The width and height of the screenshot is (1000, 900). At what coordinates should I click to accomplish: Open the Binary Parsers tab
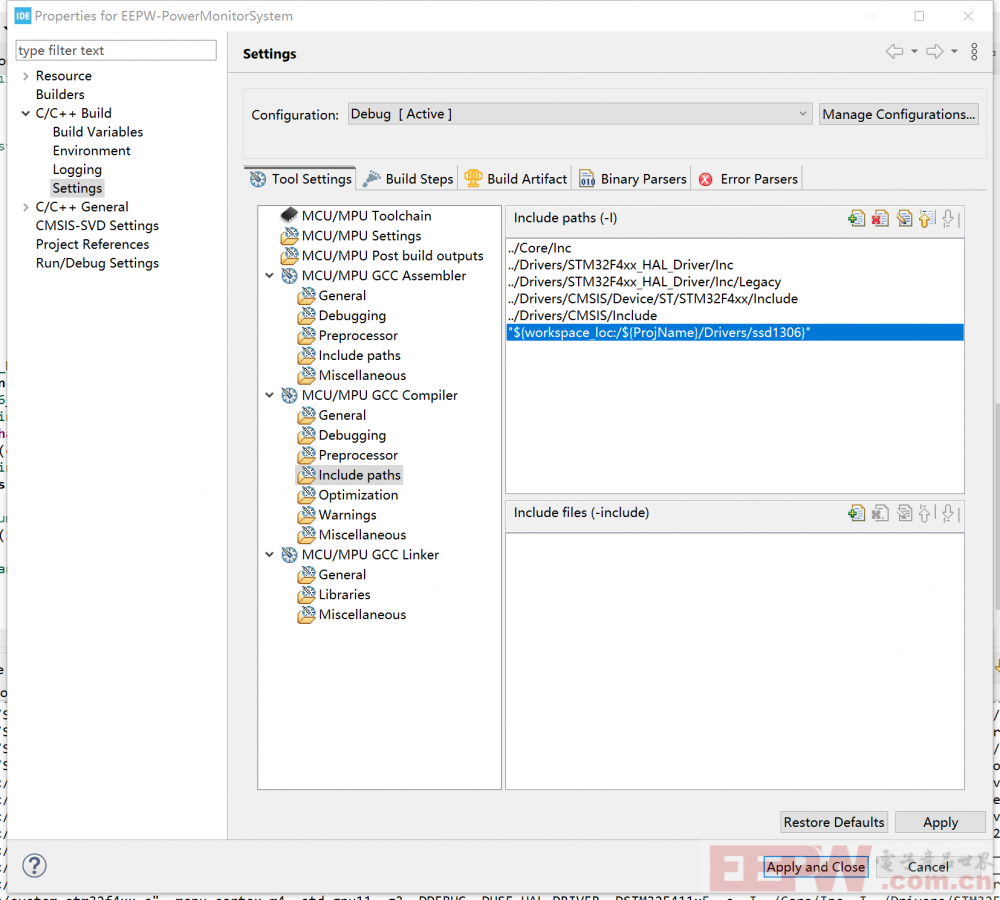click(x=633, y=179)
